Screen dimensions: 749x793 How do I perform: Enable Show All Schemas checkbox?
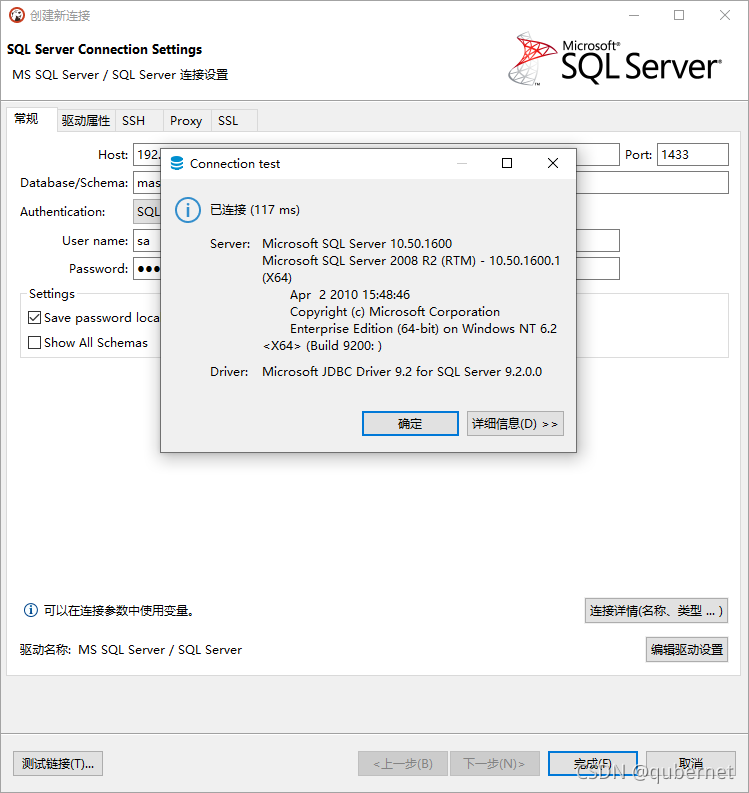[x=34, y=342]
